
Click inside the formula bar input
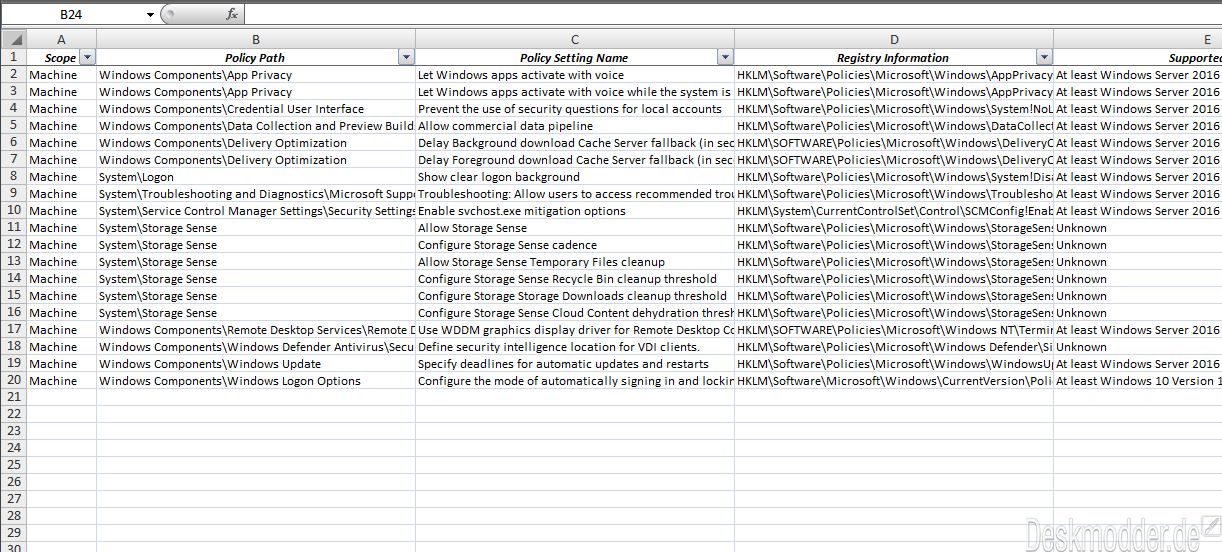(x=732, y=14)
